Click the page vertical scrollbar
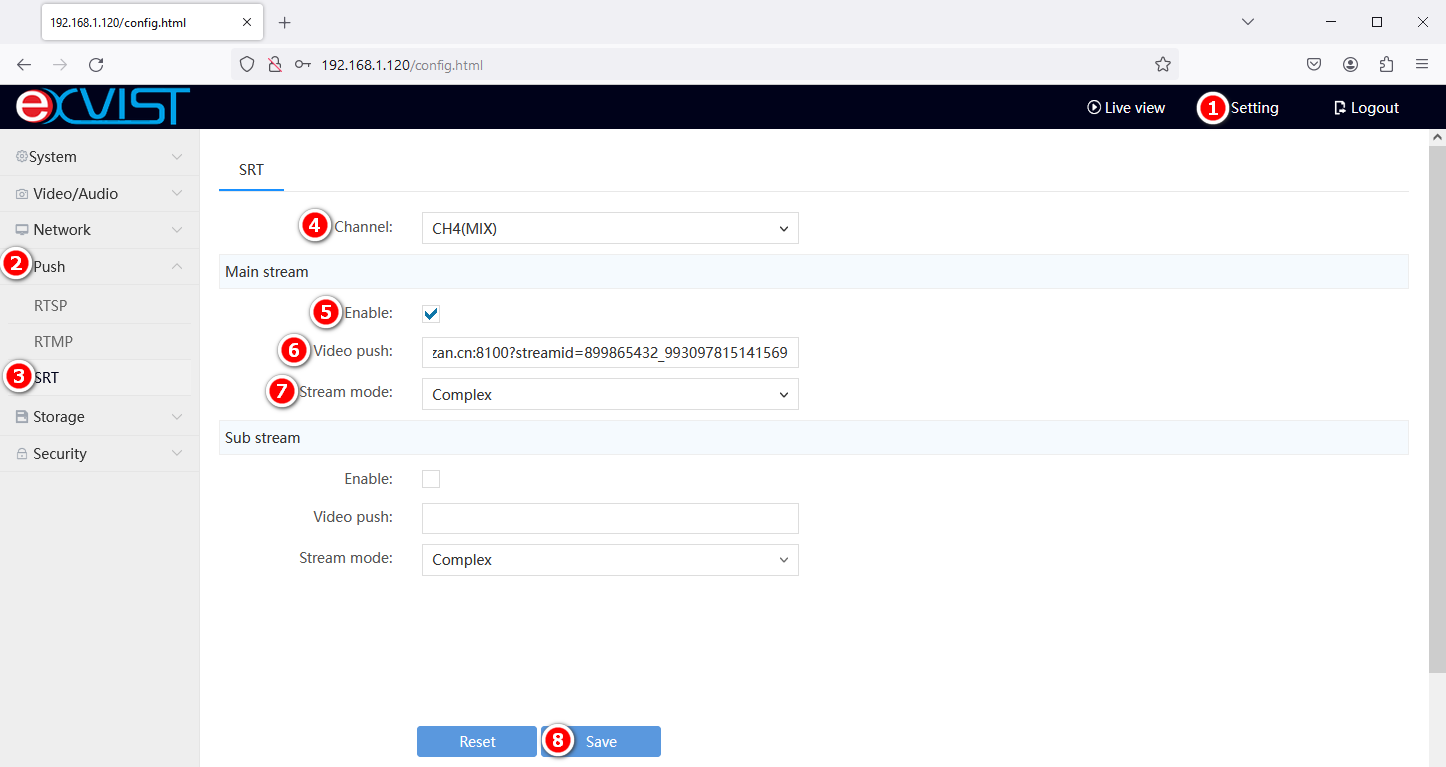1446x767 pixels. pyautogui.click(x=1437, y=400)
